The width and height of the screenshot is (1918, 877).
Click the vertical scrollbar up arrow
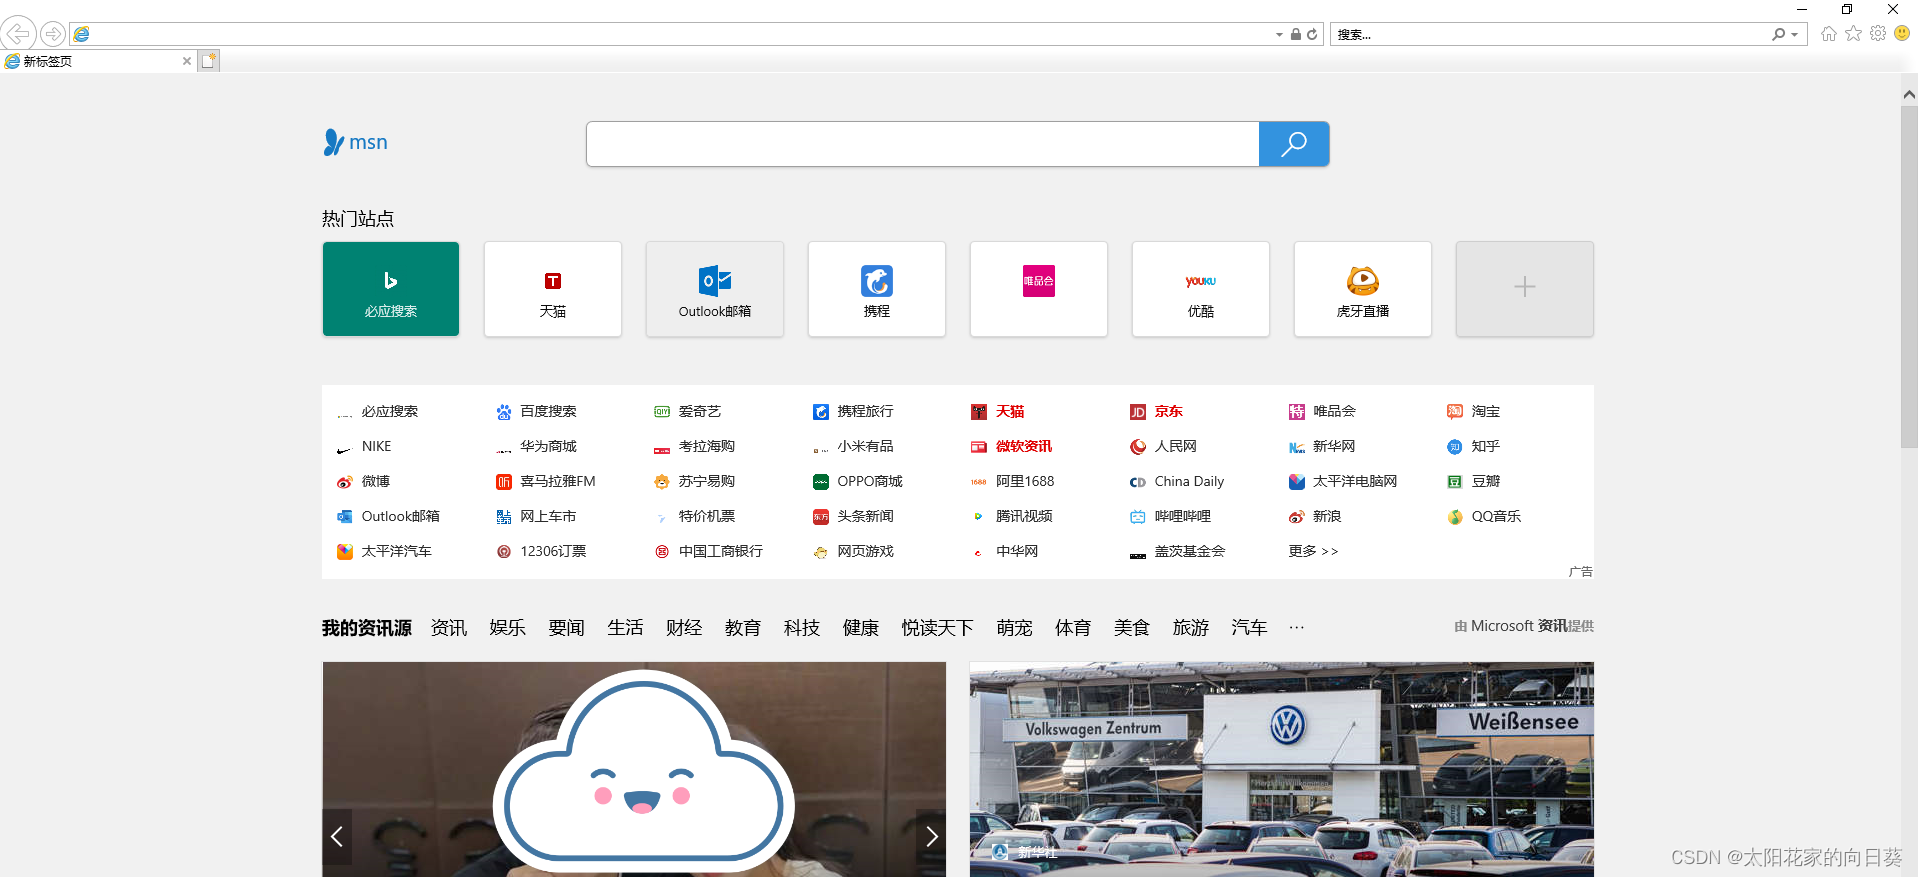pyautogui.click(x=1909, y=95)
